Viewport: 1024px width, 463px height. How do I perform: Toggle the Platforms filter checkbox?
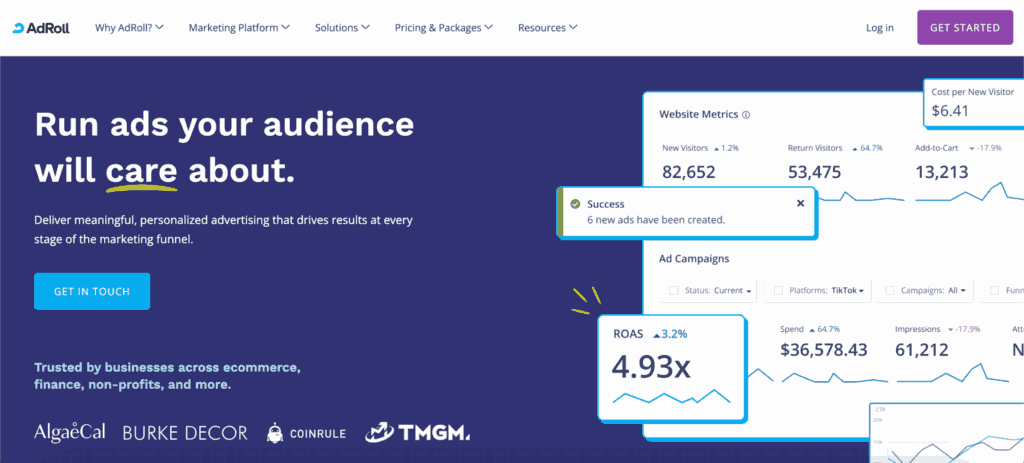[779, 291]
